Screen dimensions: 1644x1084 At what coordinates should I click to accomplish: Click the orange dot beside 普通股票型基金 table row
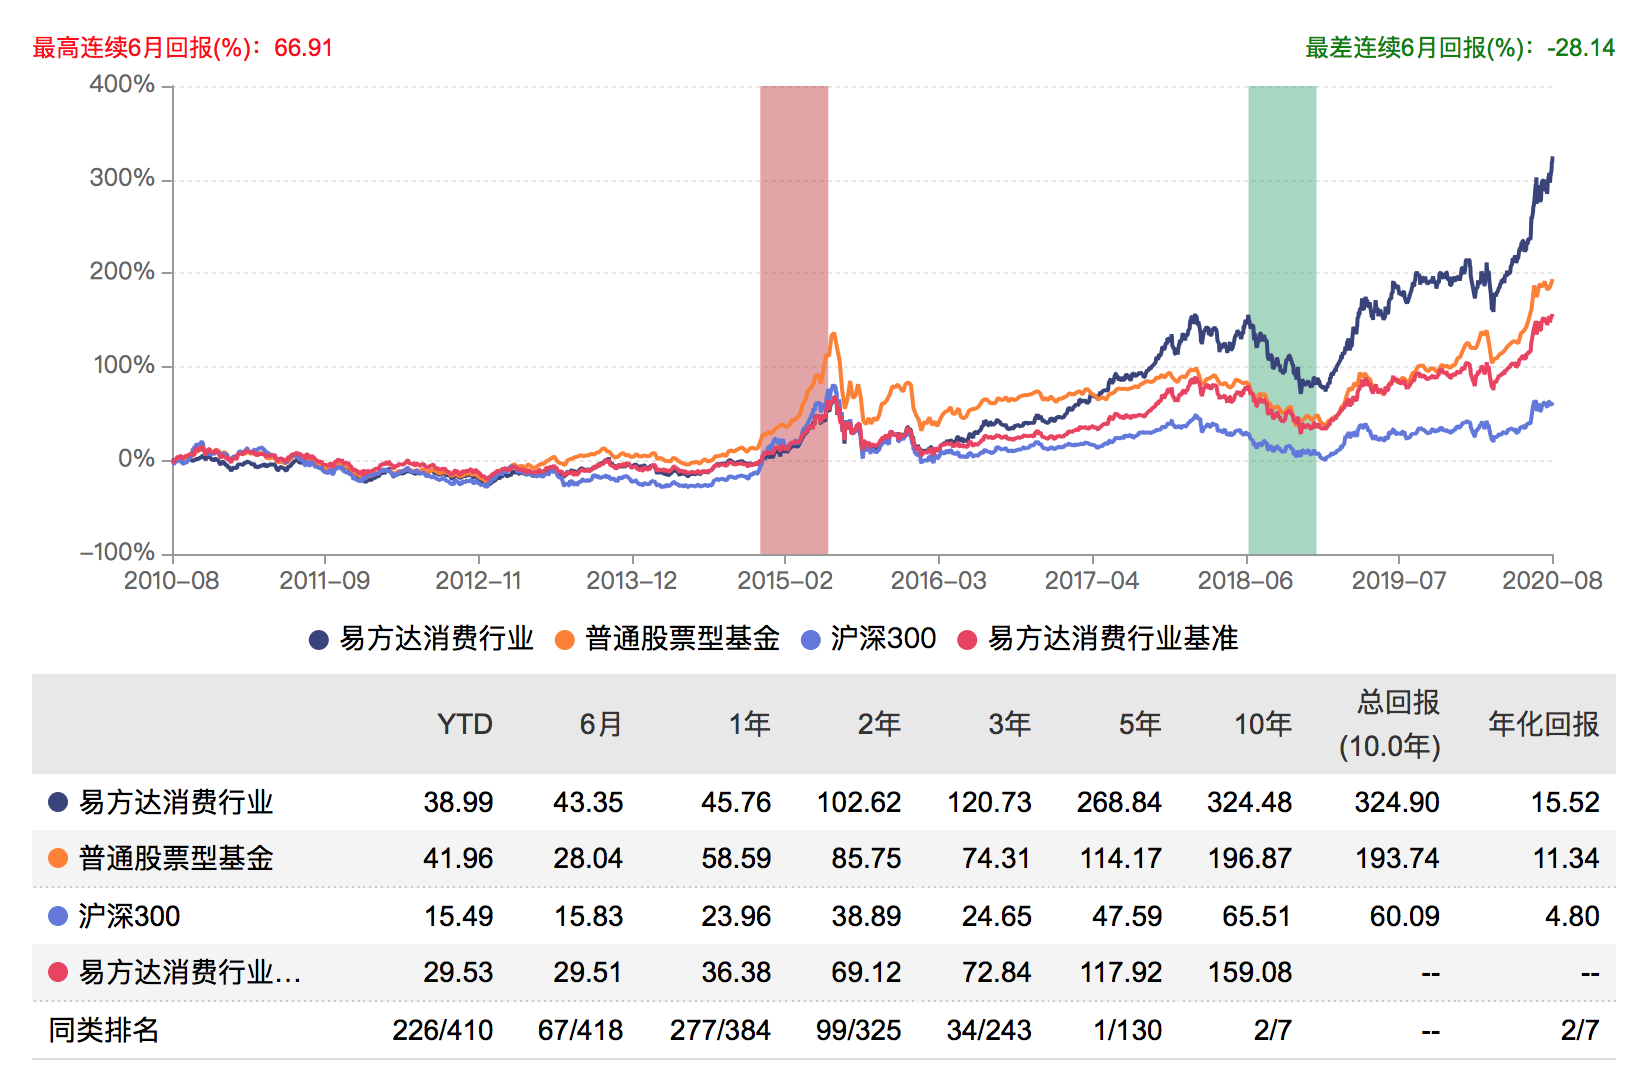point(58,858)
